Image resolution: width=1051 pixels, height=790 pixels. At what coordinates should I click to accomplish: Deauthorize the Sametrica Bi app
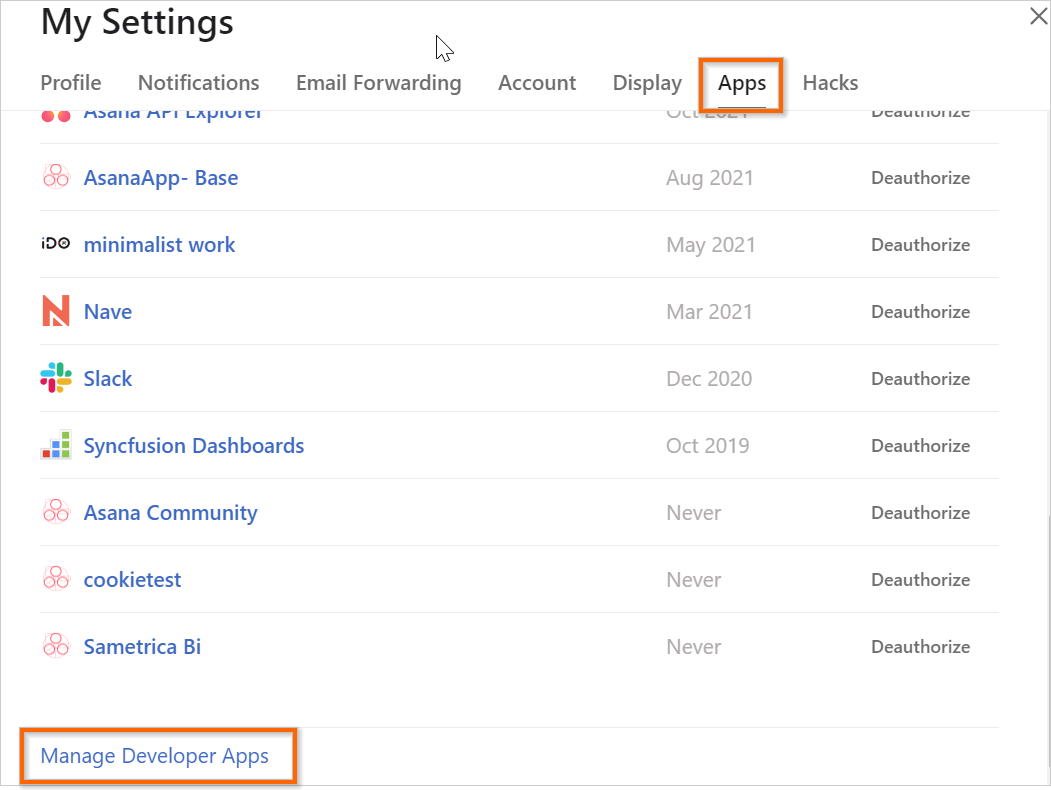(x=920, y=647)
